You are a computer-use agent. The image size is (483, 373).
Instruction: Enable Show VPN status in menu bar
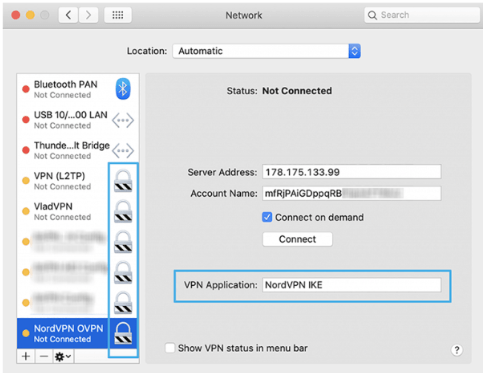tap(170, 348)
